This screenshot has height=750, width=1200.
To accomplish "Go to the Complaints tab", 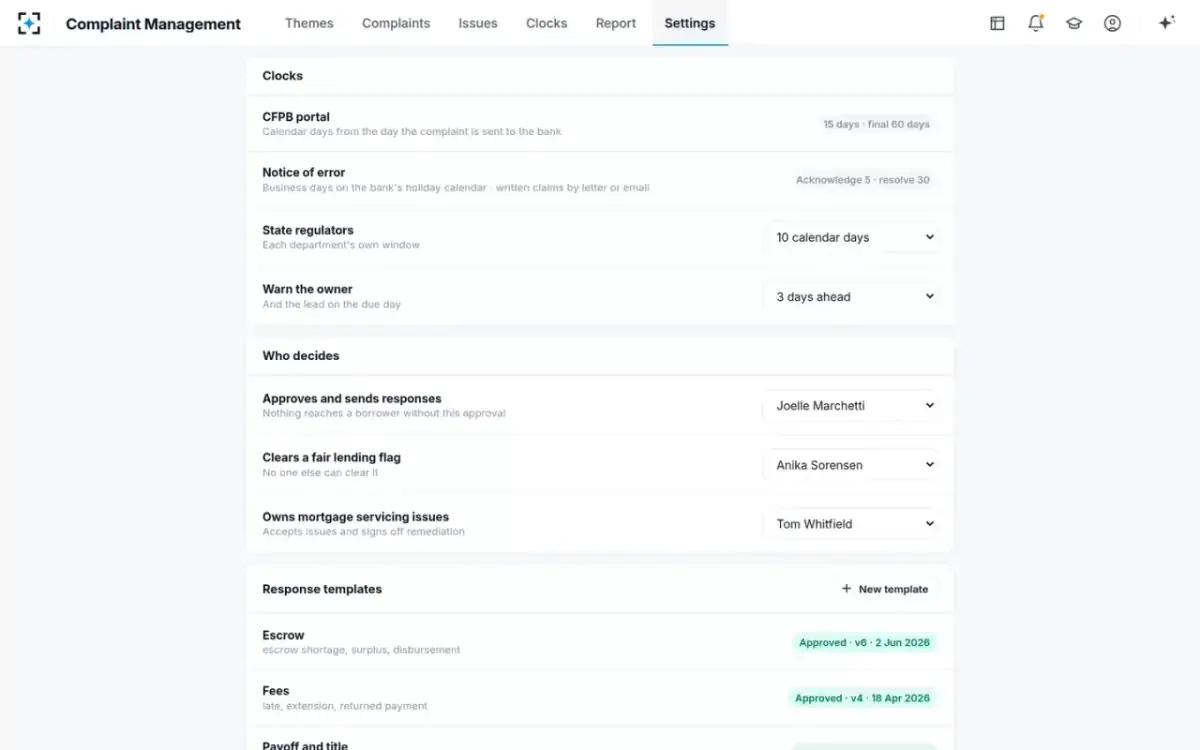I will pyautogui.click(x=396, y=23).
